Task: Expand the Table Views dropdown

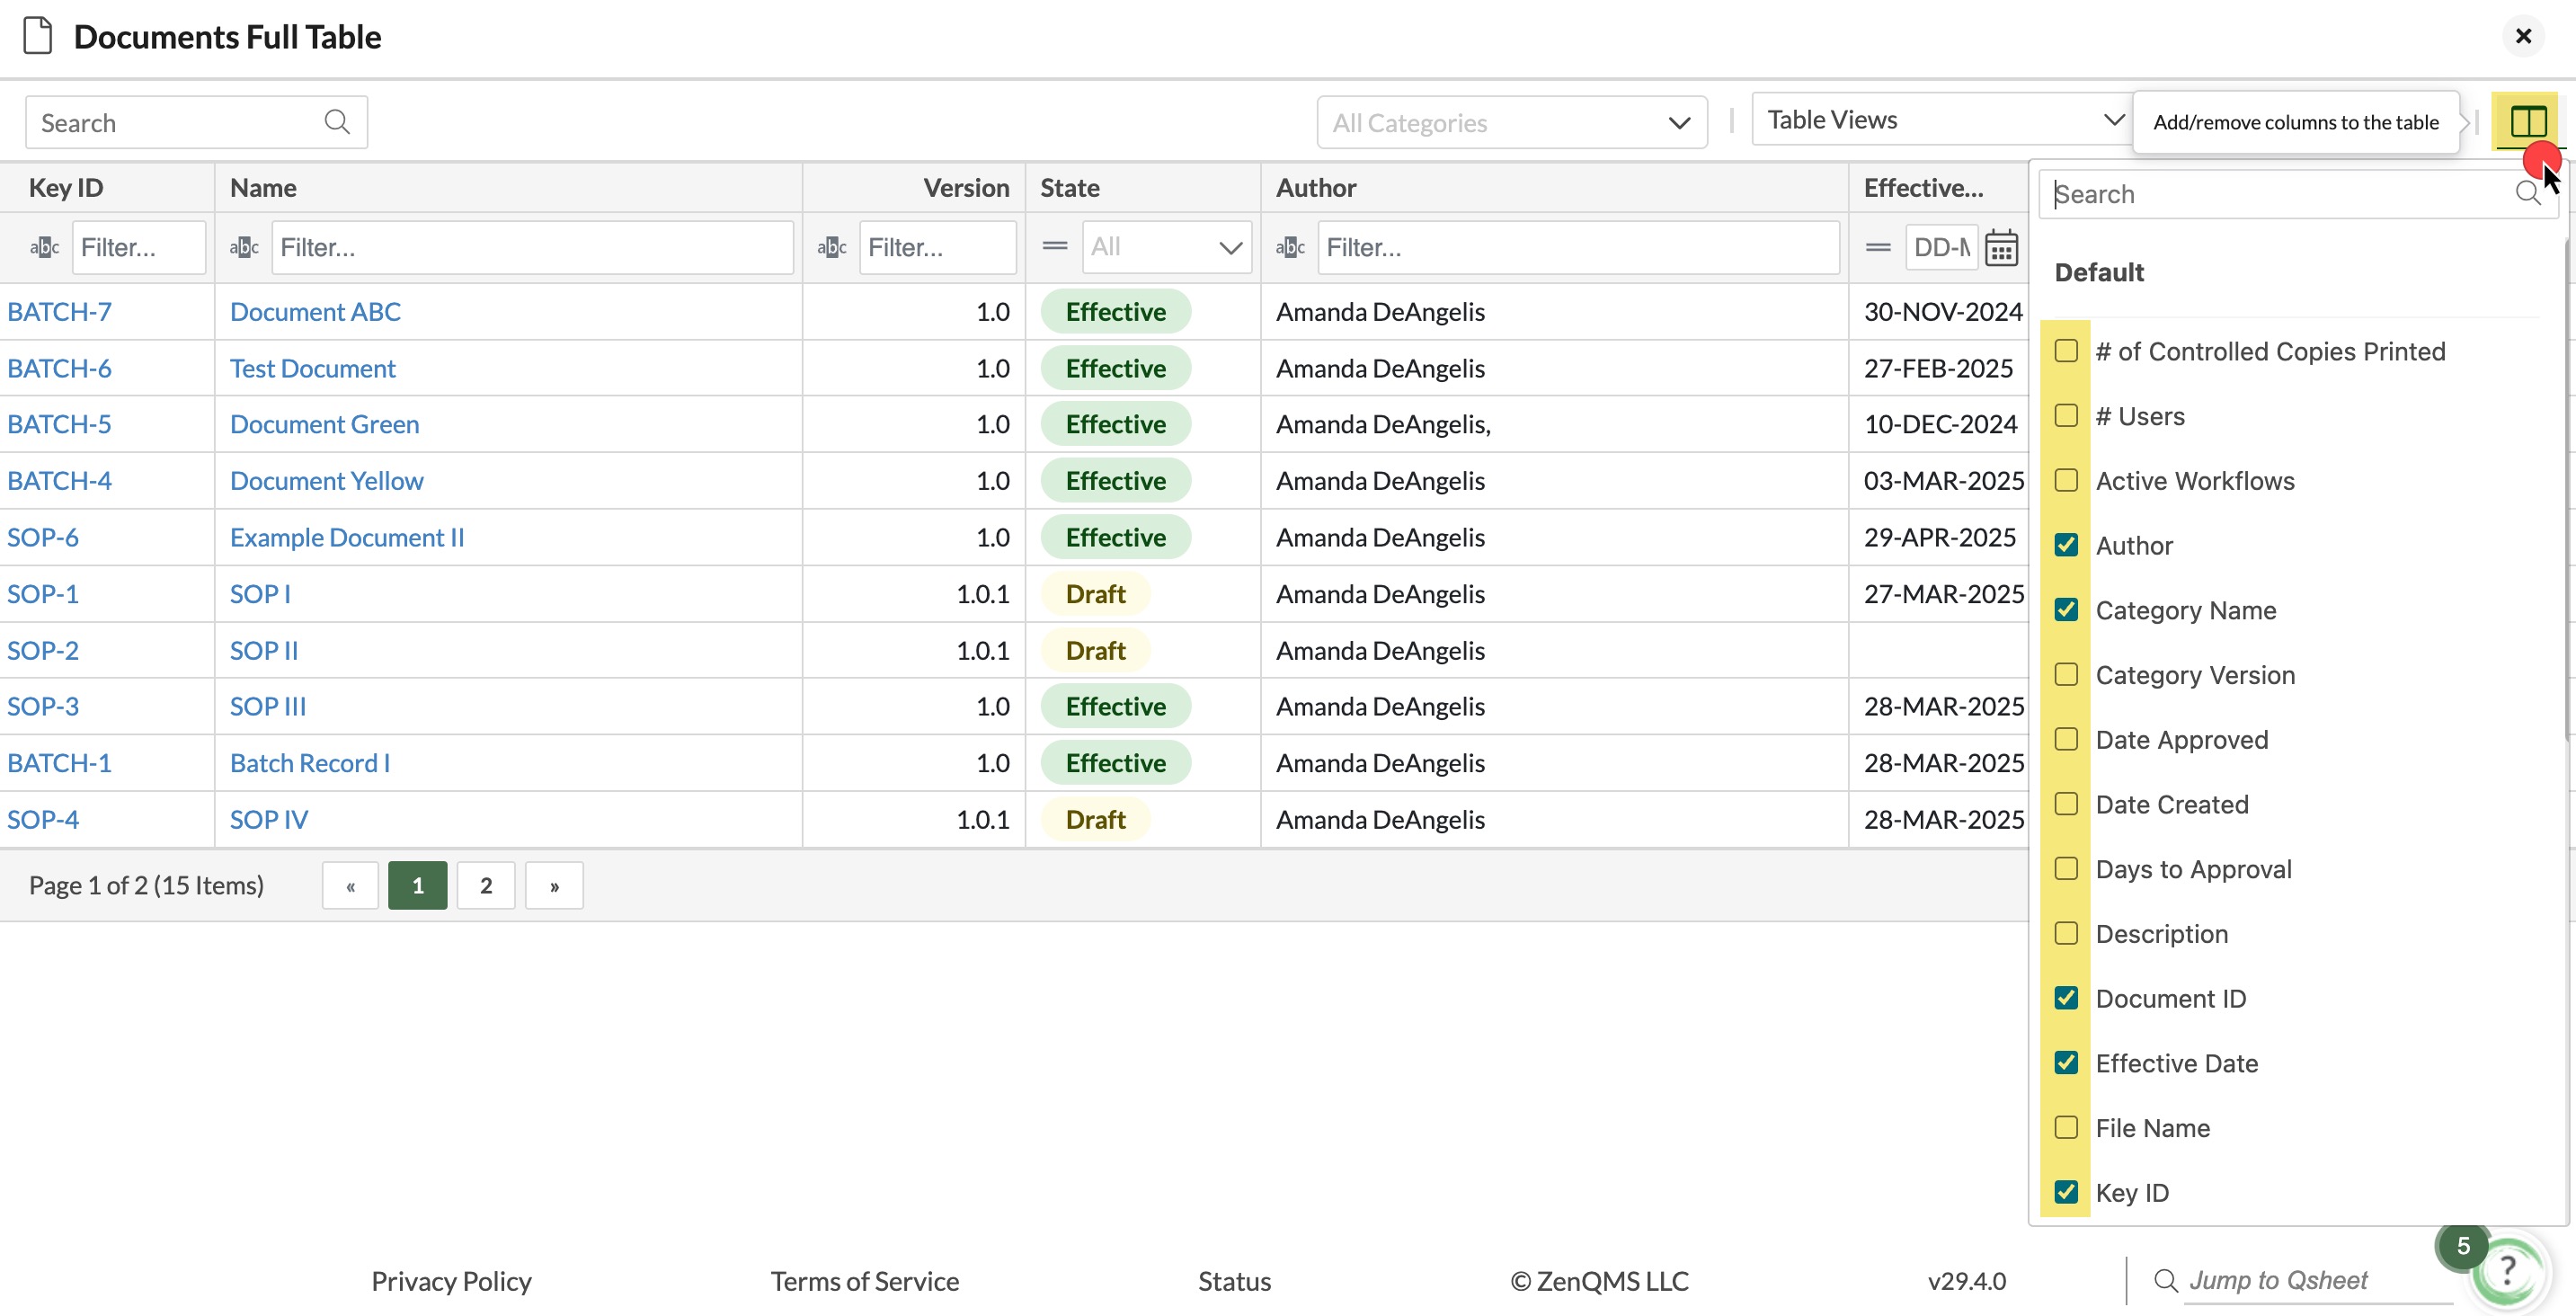Action: pyautogui.click(x=1944, y=120)
